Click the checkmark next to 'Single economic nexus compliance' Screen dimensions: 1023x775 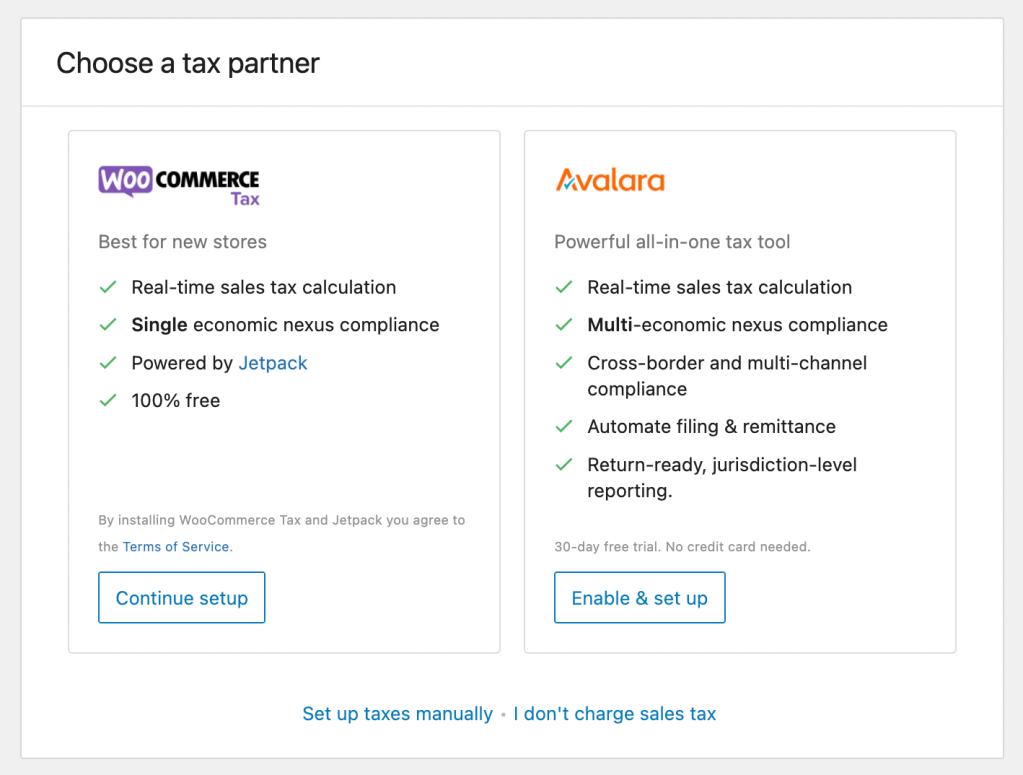pyautogui.click(x=108, y=325)
